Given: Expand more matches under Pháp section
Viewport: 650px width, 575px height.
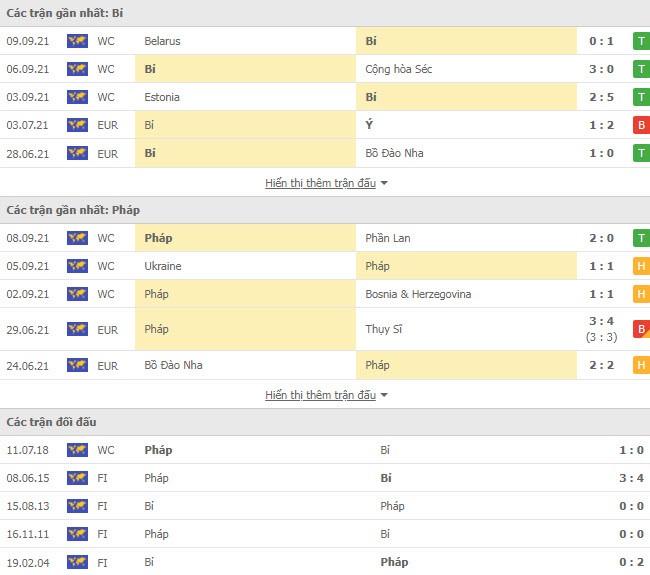Looking at the screenshot, I should (320, 395).
